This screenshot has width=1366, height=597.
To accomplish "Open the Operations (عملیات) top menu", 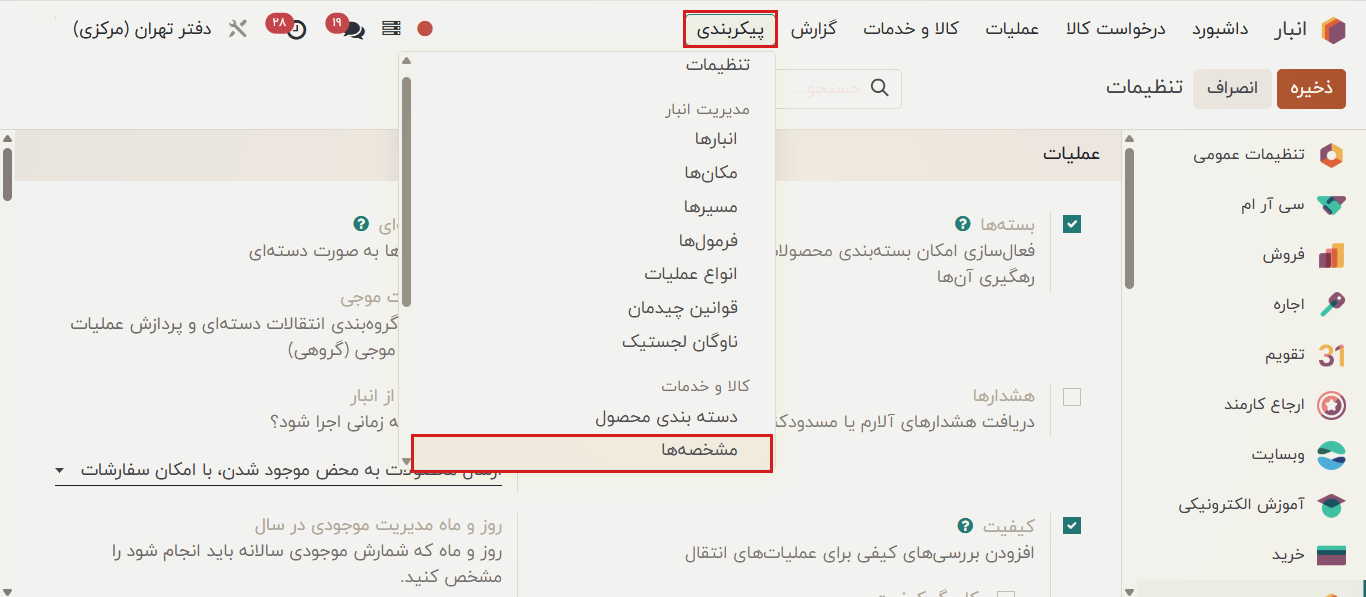I will [x=1013, y=29].
